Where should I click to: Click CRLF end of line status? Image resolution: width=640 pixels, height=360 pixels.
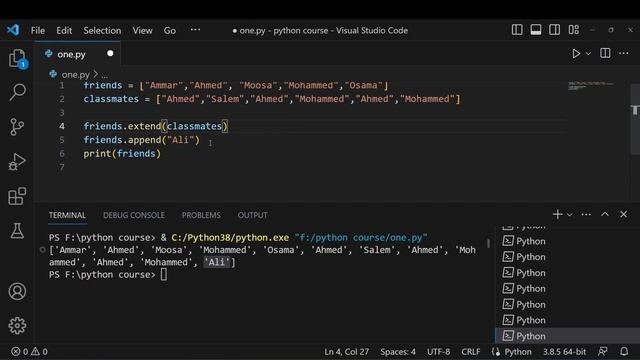471,351
